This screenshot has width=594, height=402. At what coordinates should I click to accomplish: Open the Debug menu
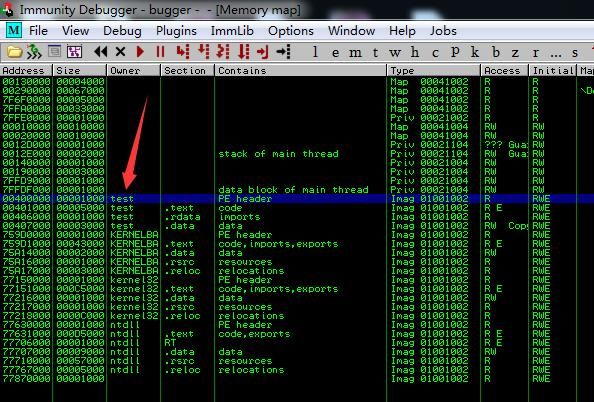122,31
